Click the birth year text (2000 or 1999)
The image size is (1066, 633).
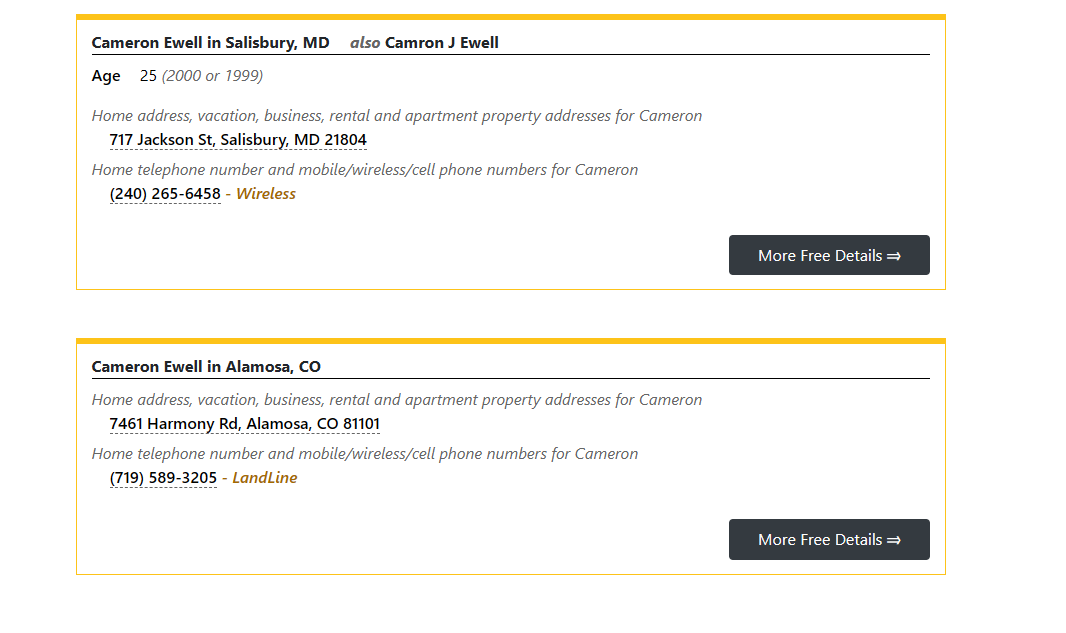tap(212, 76)
